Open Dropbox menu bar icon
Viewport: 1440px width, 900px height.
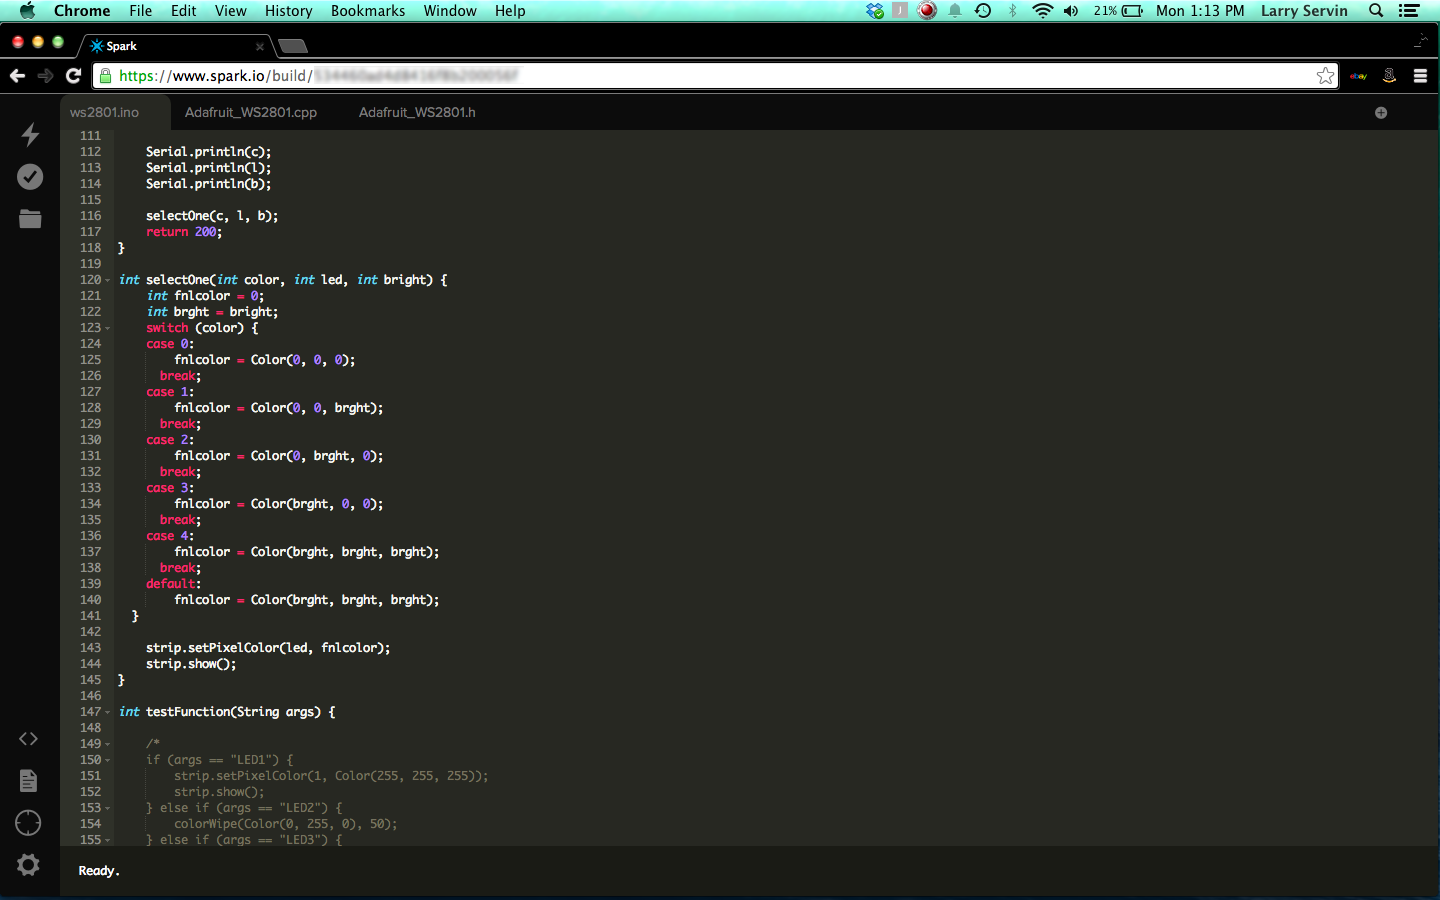pos(875,11)
